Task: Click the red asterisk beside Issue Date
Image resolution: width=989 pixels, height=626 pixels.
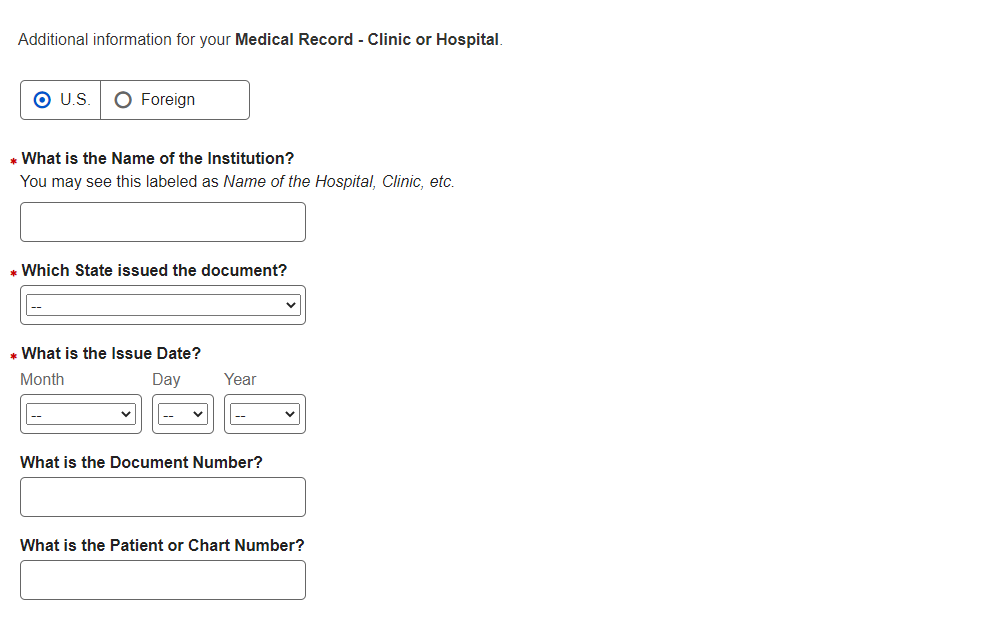Action: click(14, 355)
